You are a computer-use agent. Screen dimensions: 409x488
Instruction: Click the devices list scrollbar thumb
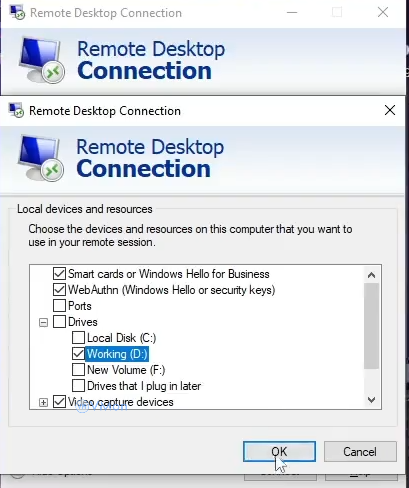(x=371, y=326)
